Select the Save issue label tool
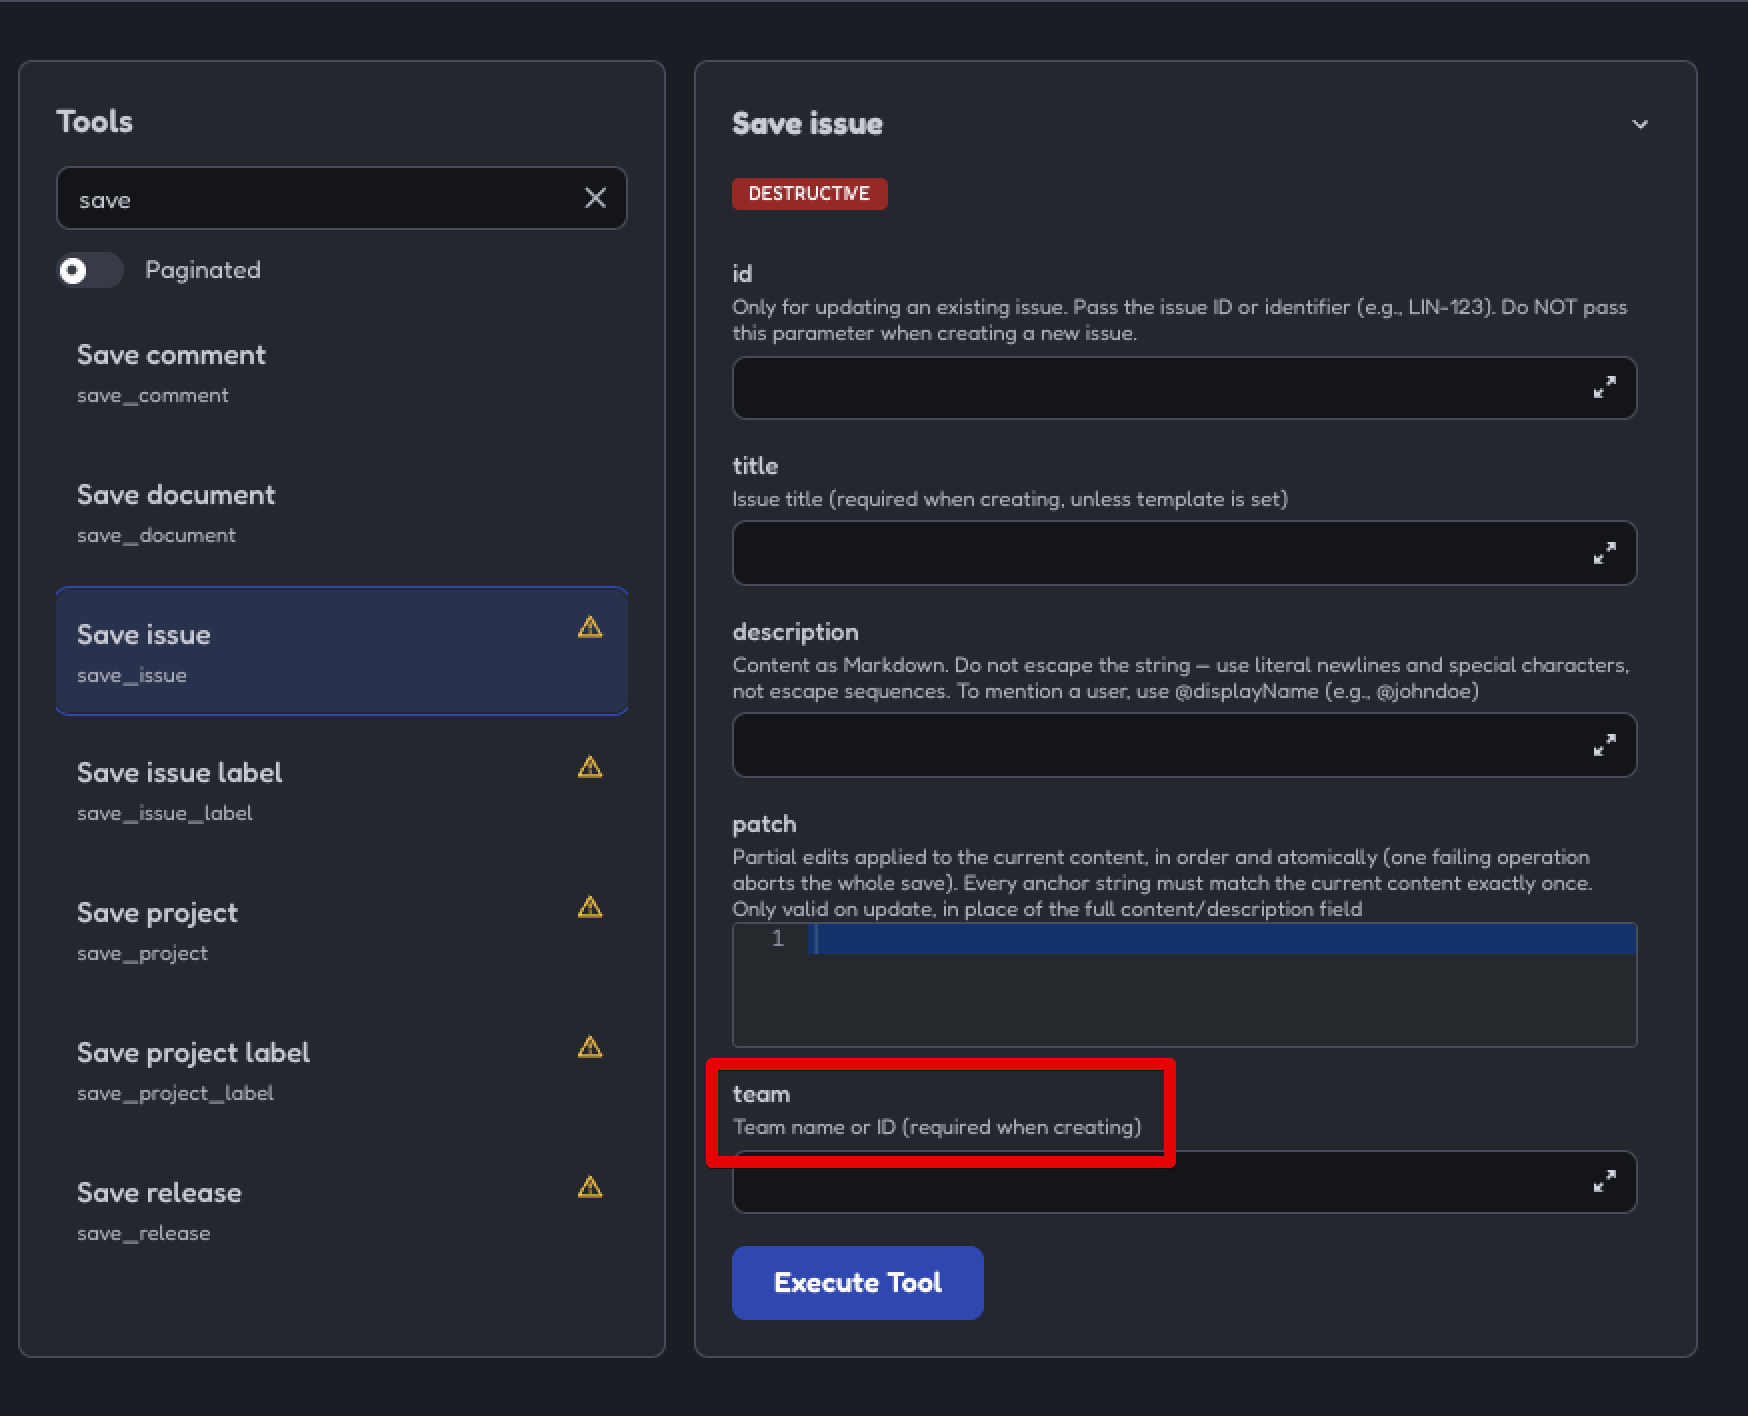The width and height of the screenshot is (1748, 1416). (x=342, y=791)
